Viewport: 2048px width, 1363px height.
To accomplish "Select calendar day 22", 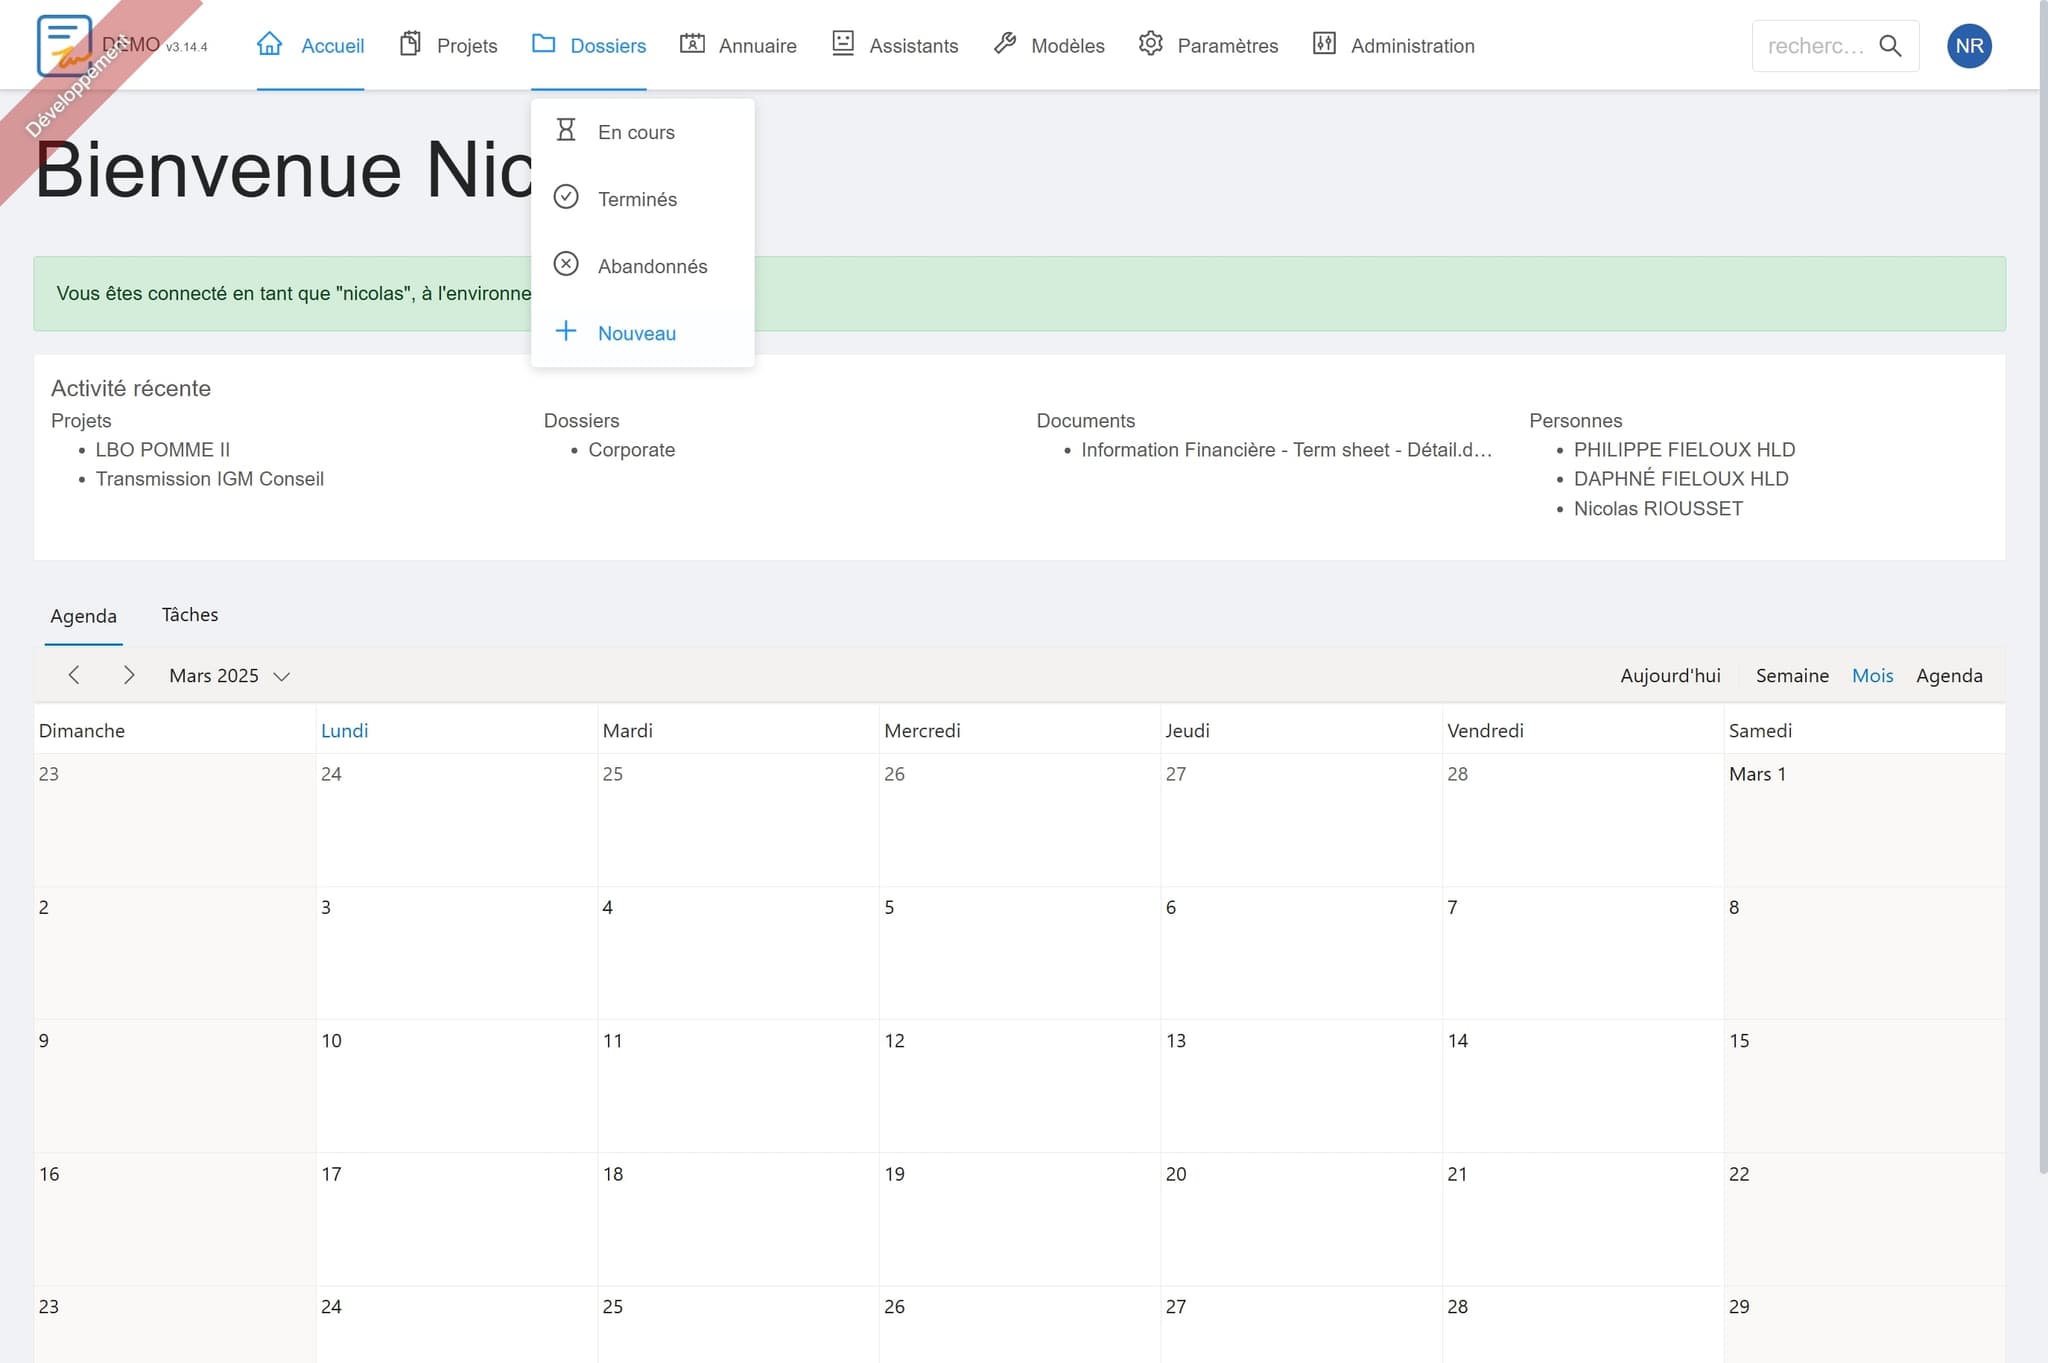I will (1864, 1219).
